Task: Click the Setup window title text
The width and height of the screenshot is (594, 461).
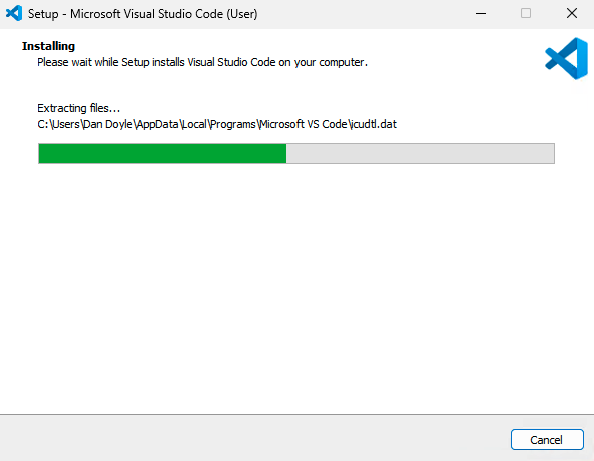Action: (x=142, y=14)
